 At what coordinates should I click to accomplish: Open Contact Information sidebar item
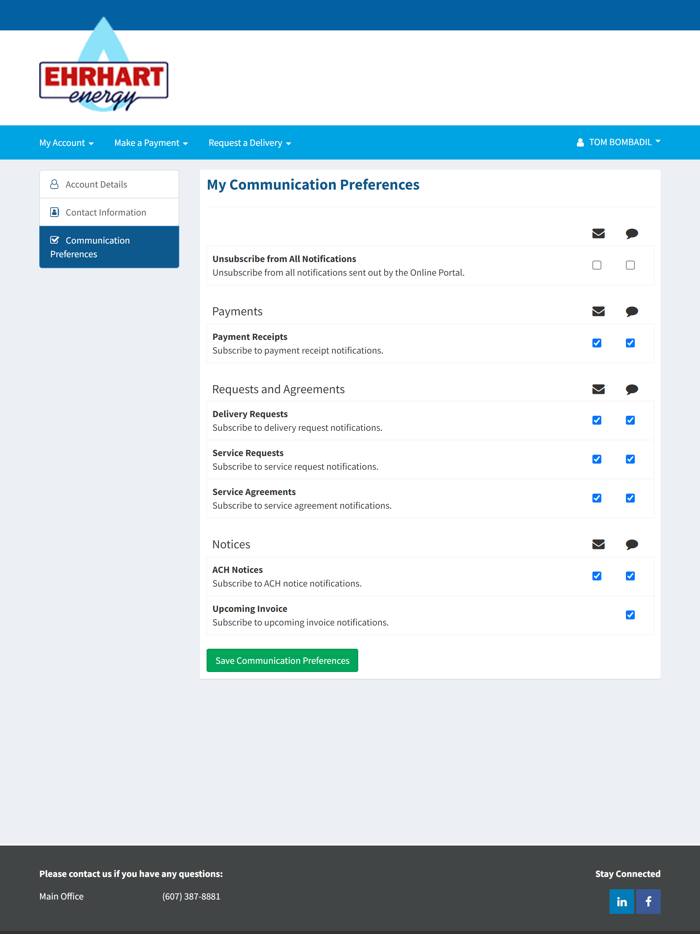click(x=109, y=212)
